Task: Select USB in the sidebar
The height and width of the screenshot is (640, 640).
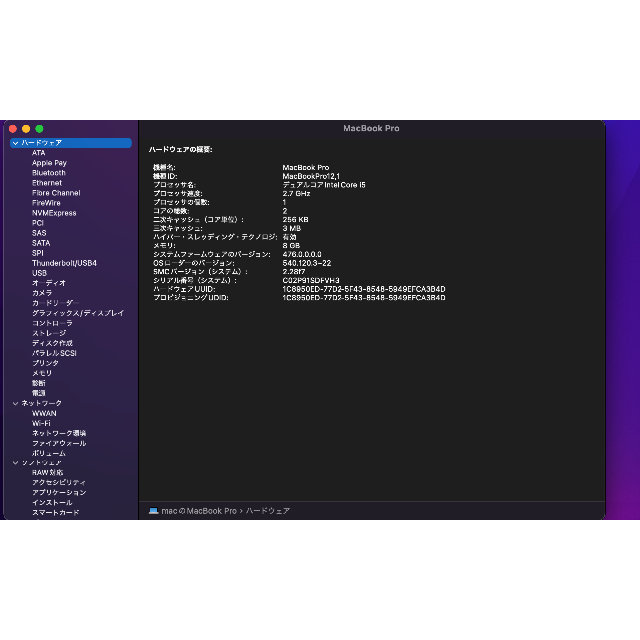Action: pos(39,273)
